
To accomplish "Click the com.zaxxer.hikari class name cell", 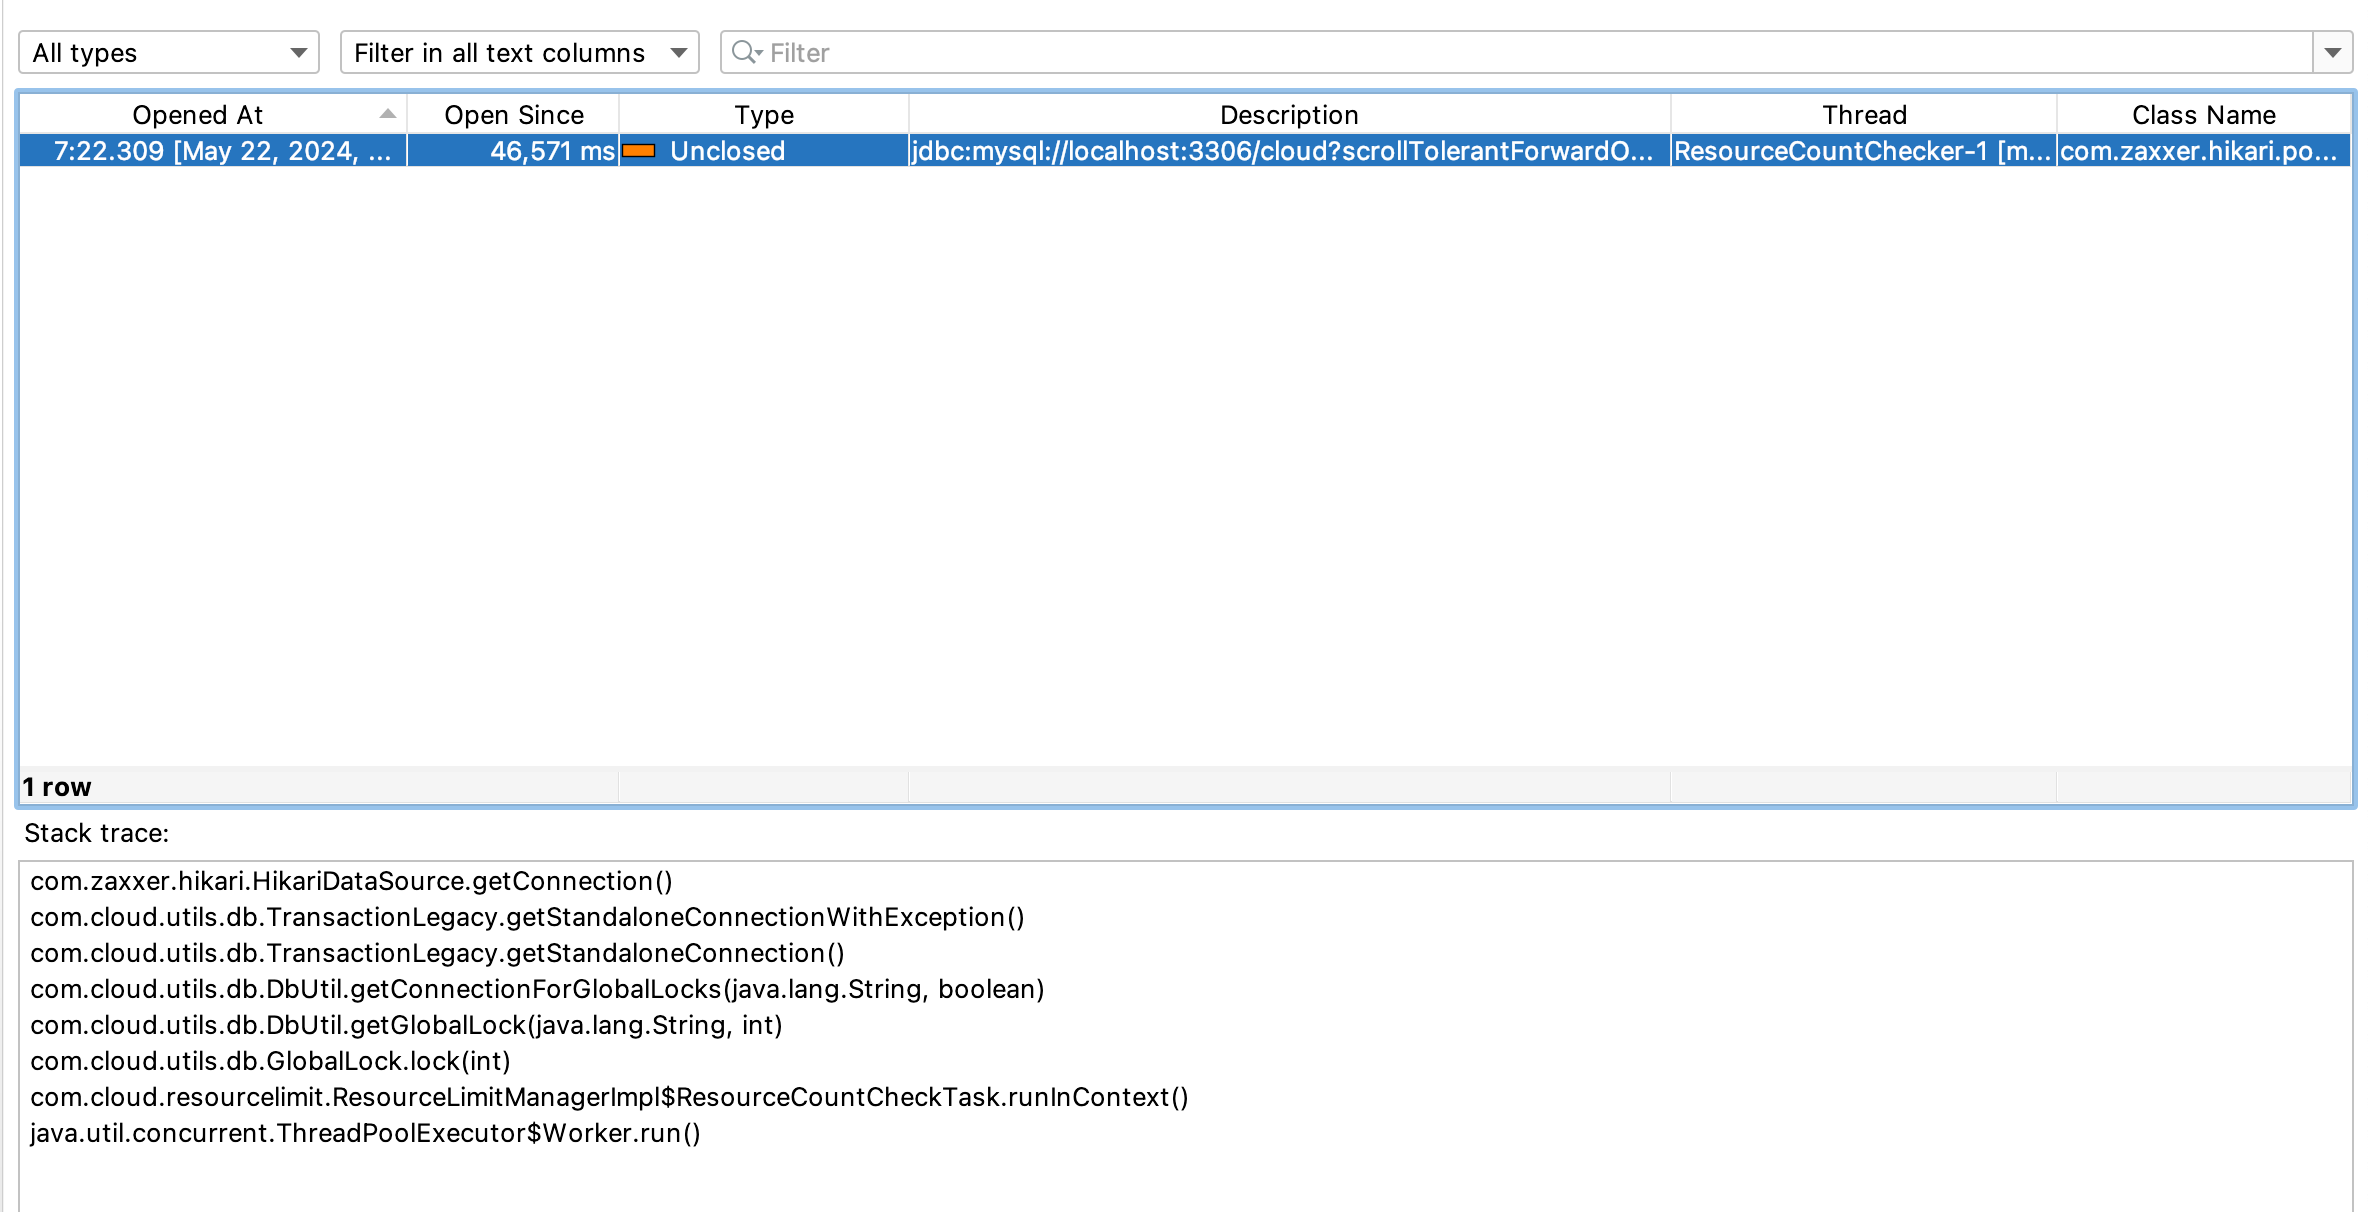I will pos(2198,151).
